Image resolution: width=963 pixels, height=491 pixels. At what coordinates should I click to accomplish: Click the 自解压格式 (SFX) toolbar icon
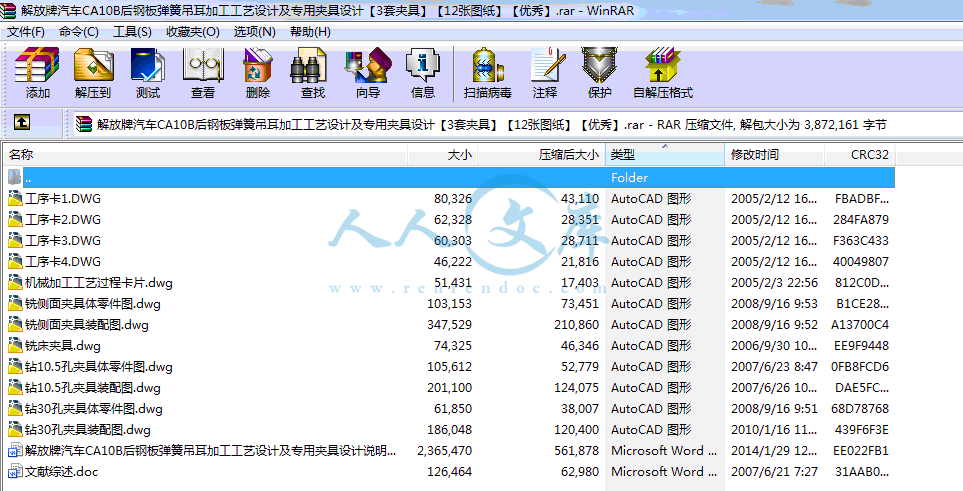click(663, 65)
